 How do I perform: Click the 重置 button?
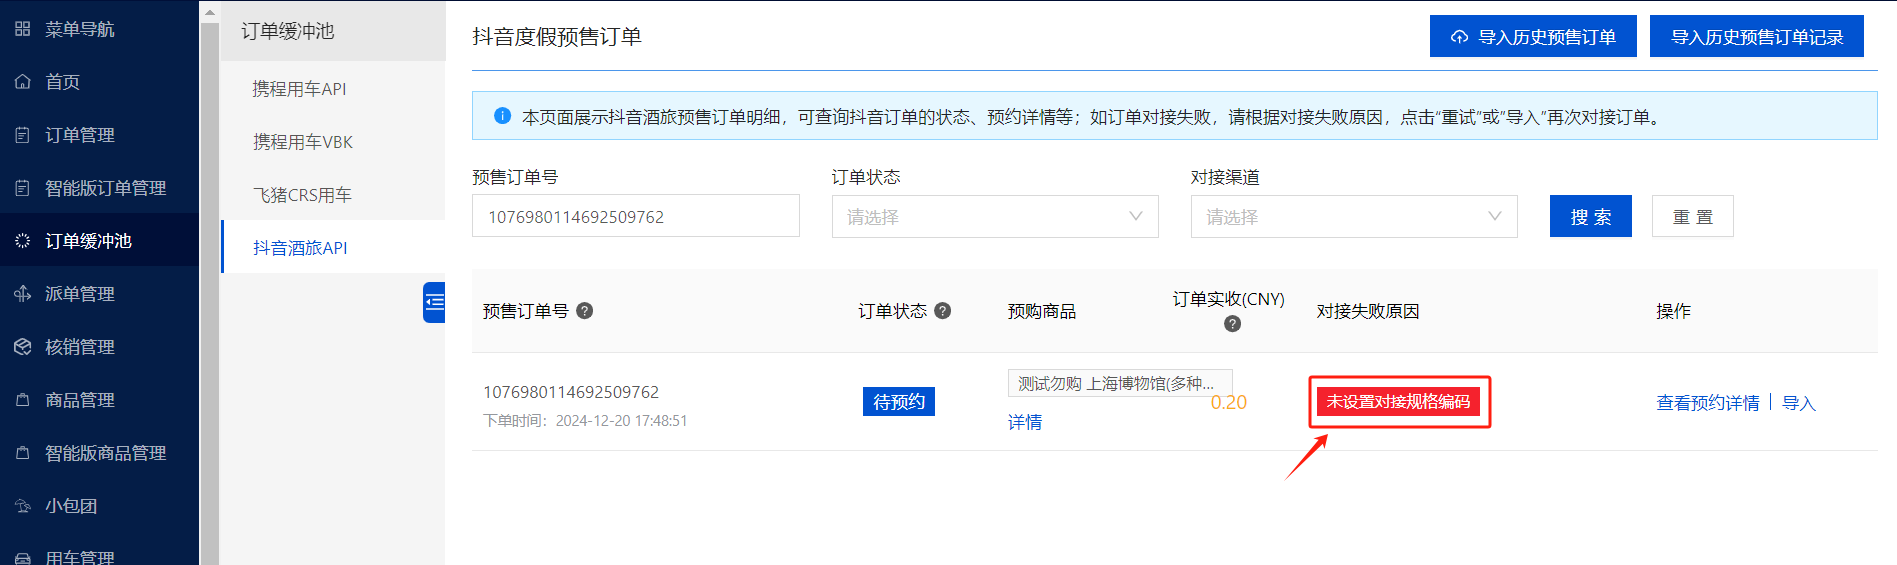tap(1692, 217)
